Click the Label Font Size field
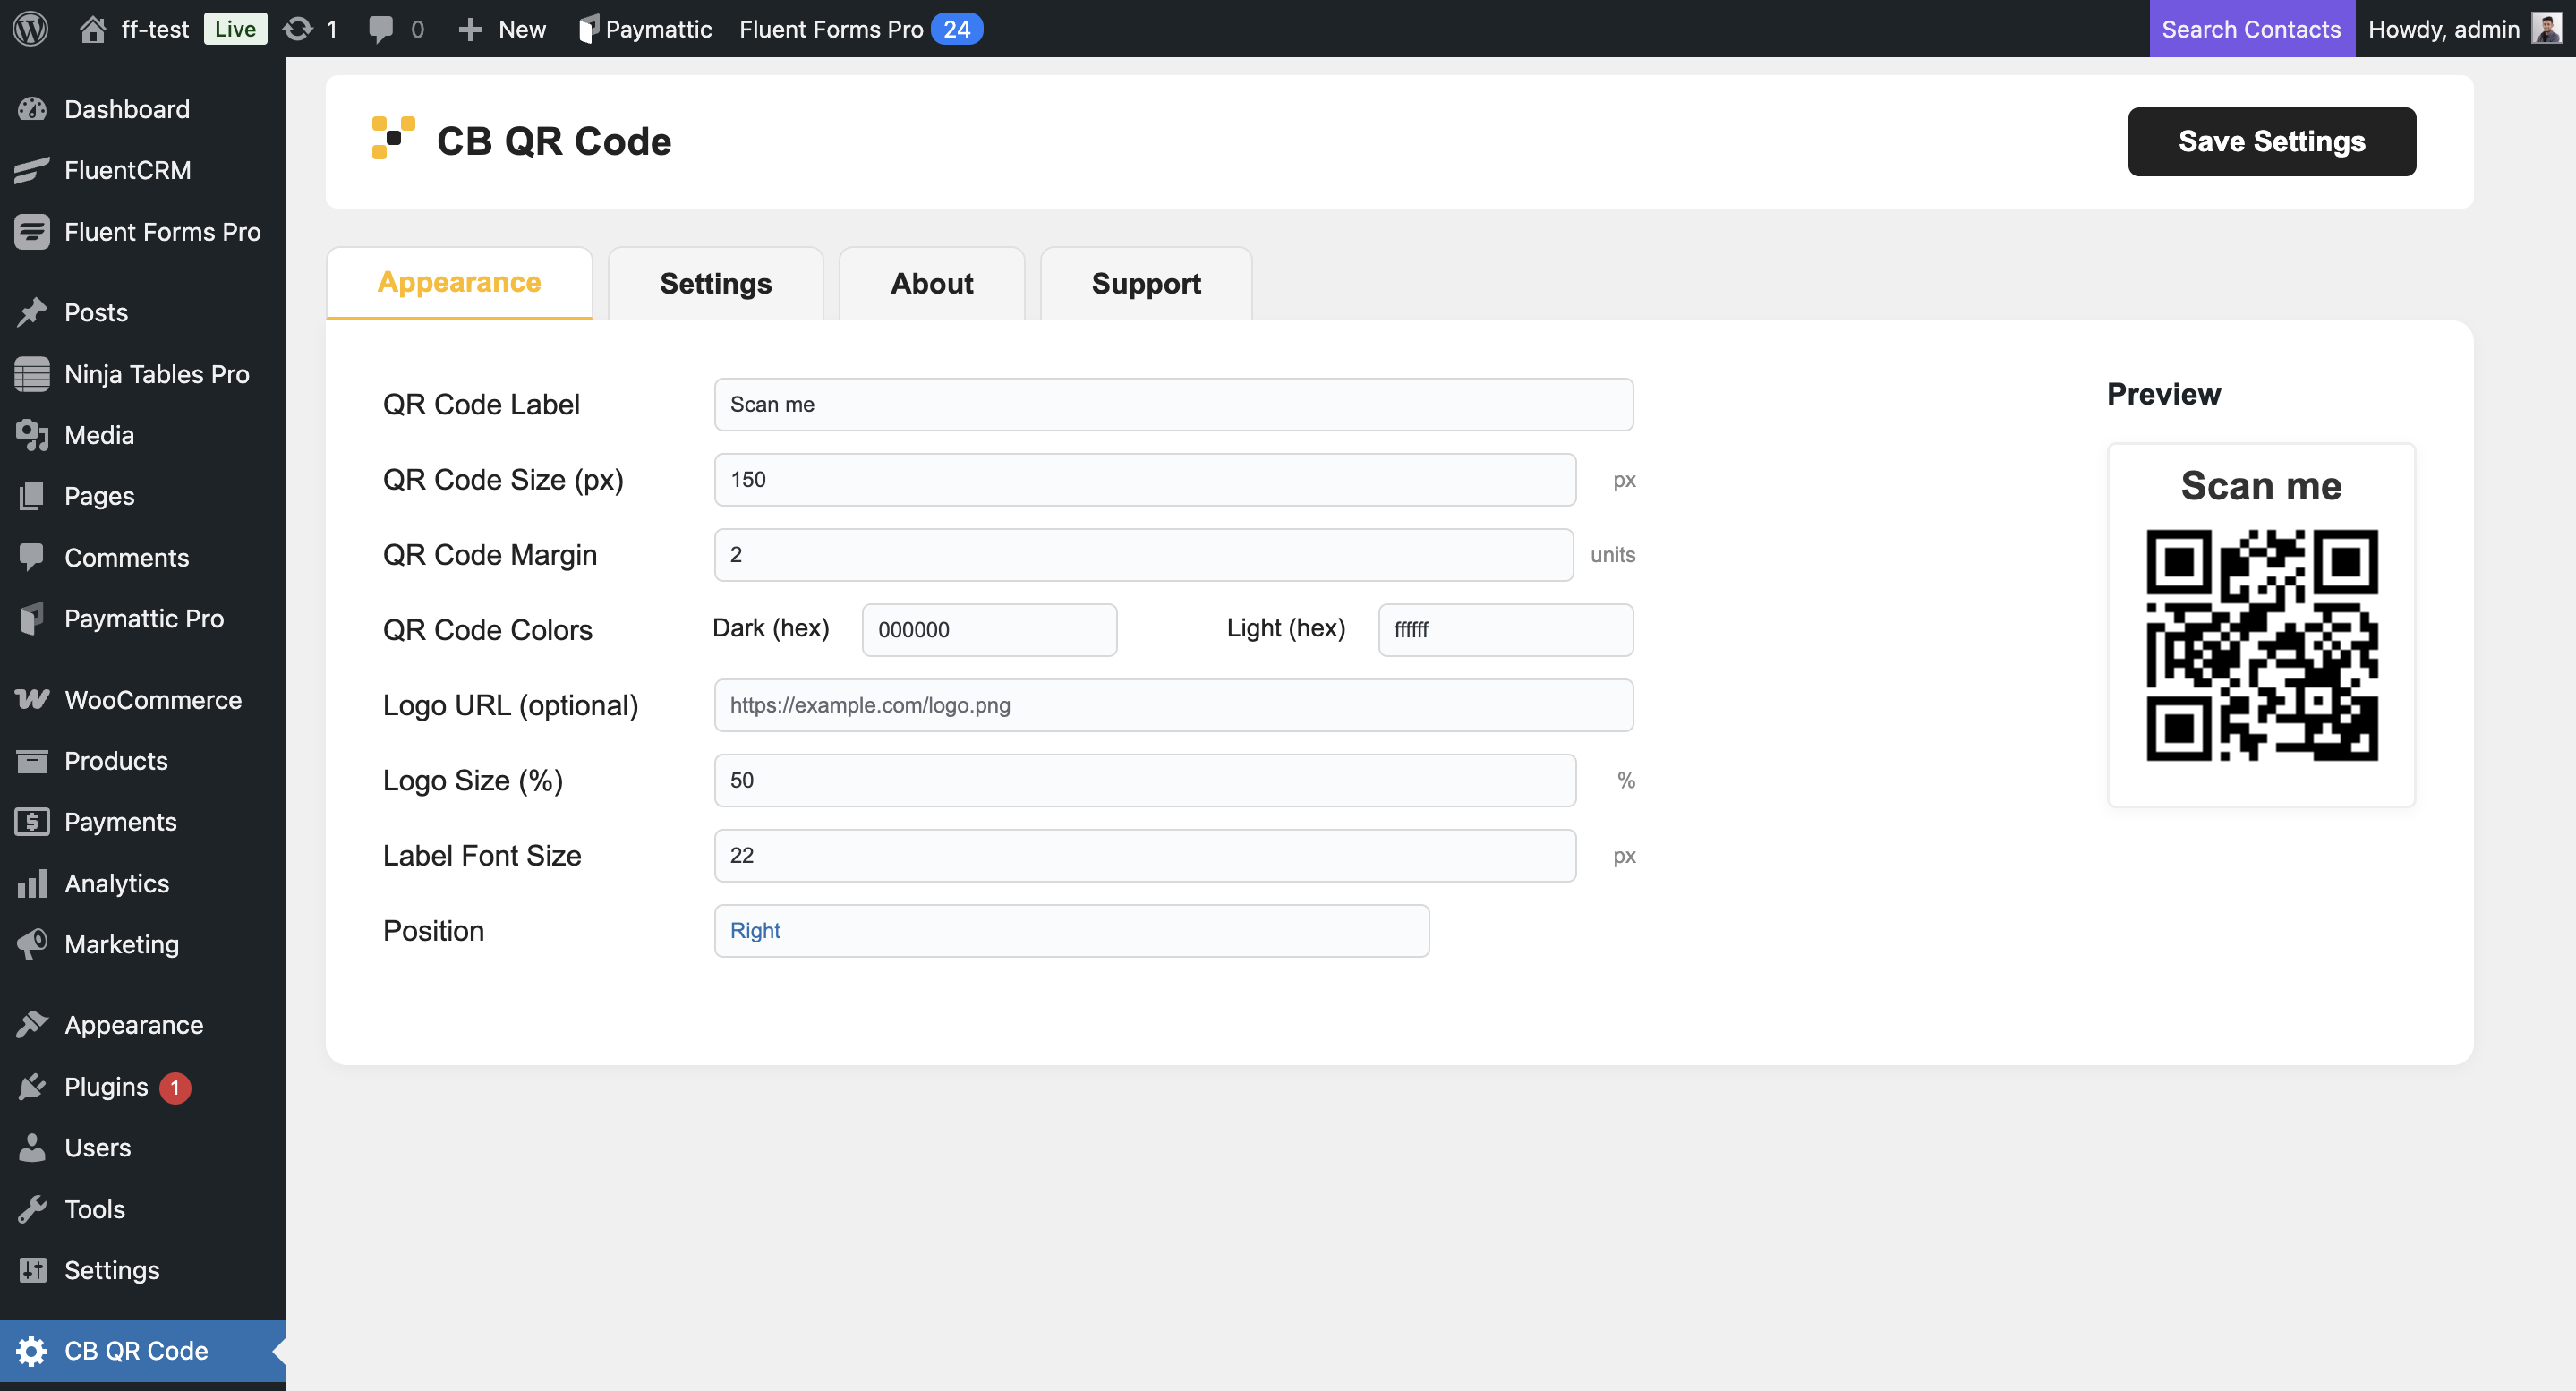 click(x=1144, y=856)
